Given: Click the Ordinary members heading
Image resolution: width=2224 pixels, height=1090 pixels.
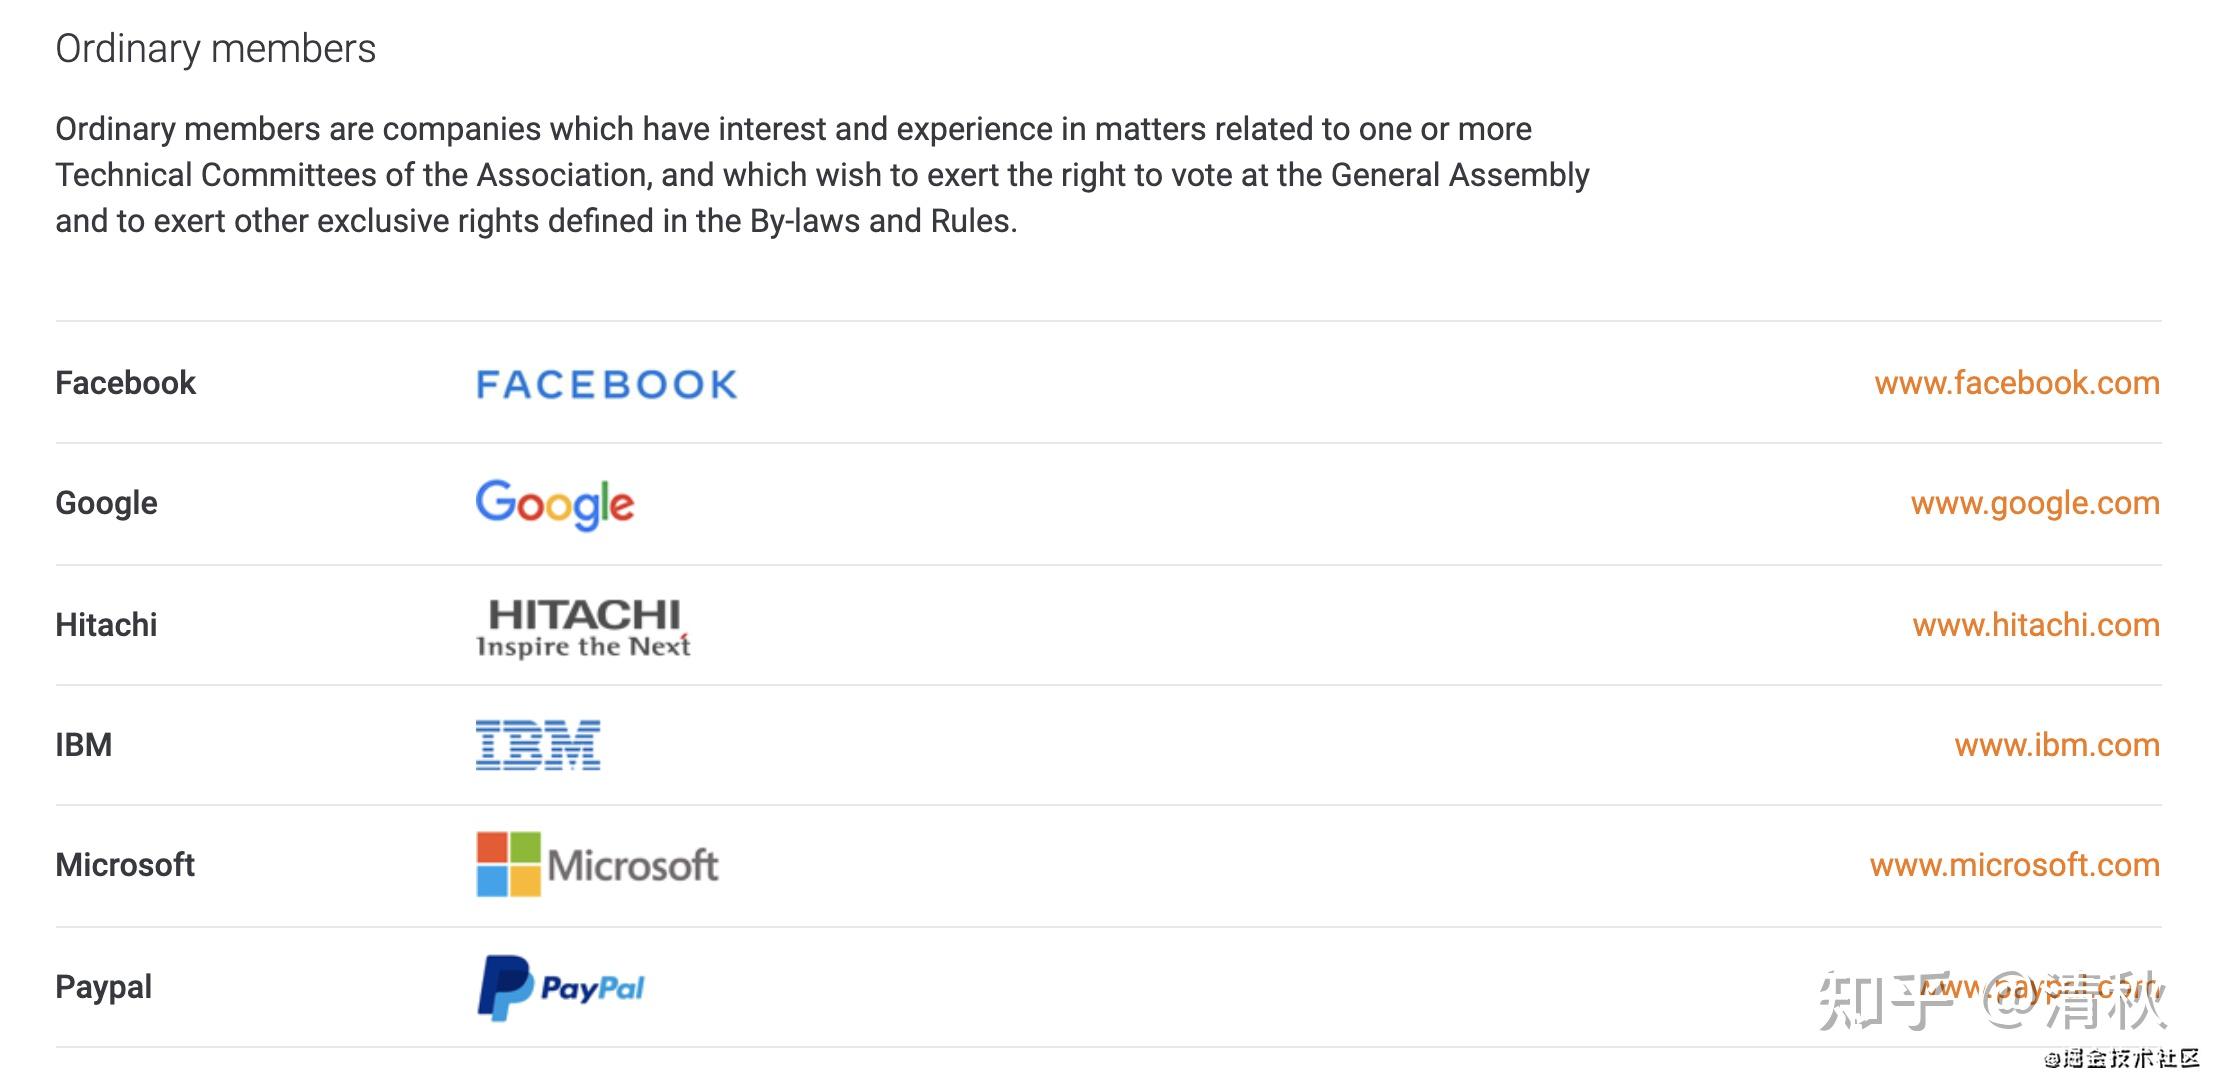Looking at the screenshot, I should [215, 49].
